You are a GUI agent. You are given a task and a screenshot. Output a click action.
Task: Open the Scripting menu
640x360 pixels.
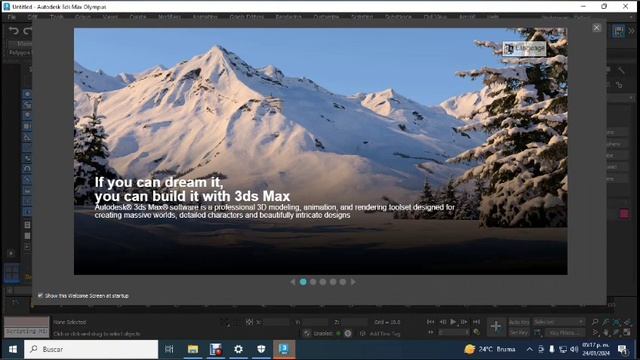[x=362, y=17]
